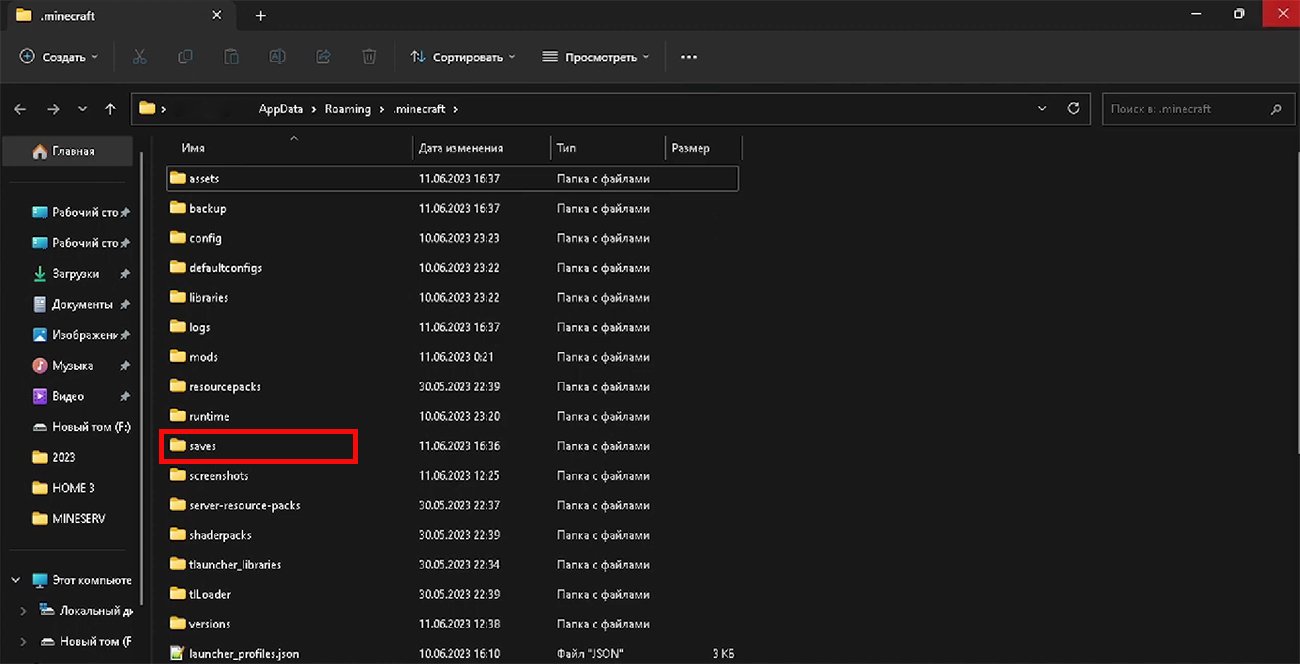
Task: Select the shaderpacks folder row
Action: pyautogui.click(x=452, y=535)
